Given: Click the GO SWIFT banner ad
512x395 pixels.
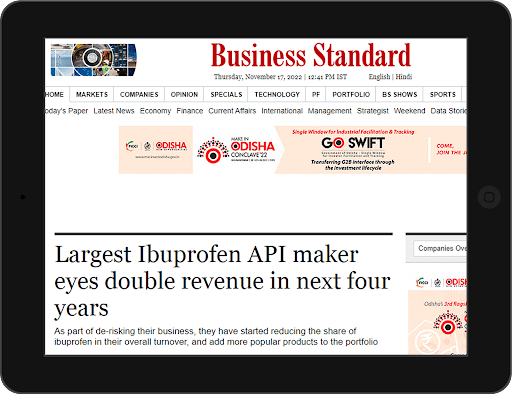Looking at the screenshot, I should coord(353,150).
